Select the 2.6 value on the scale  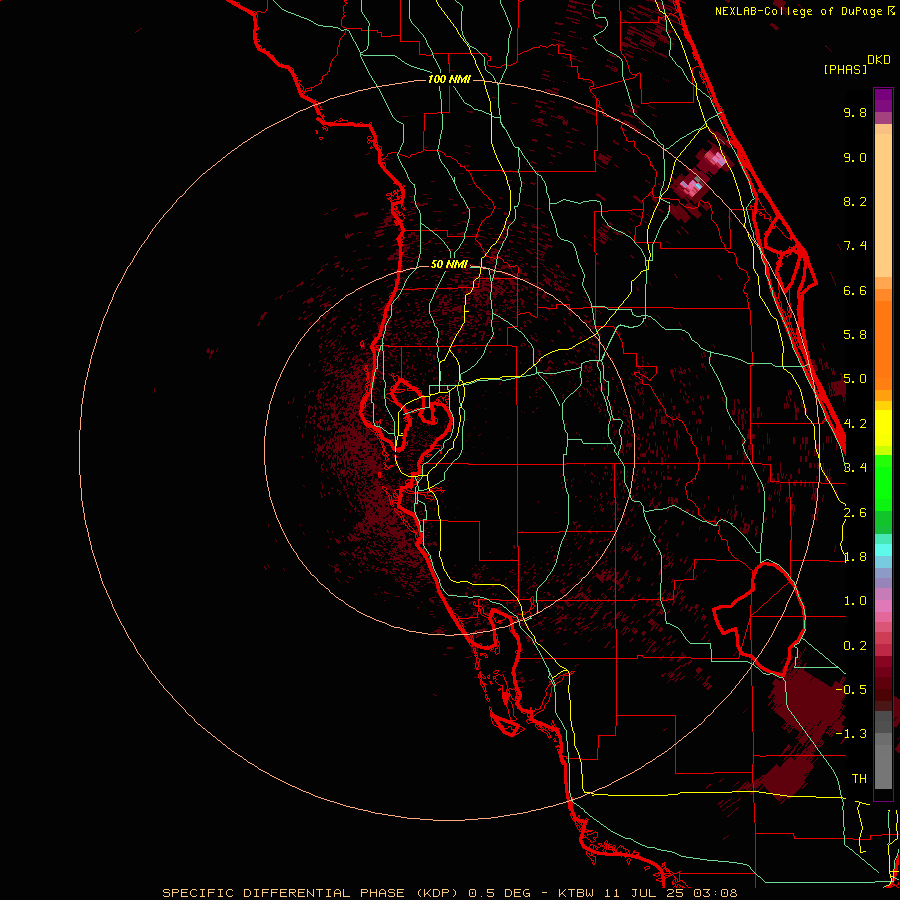coord(855,513)
